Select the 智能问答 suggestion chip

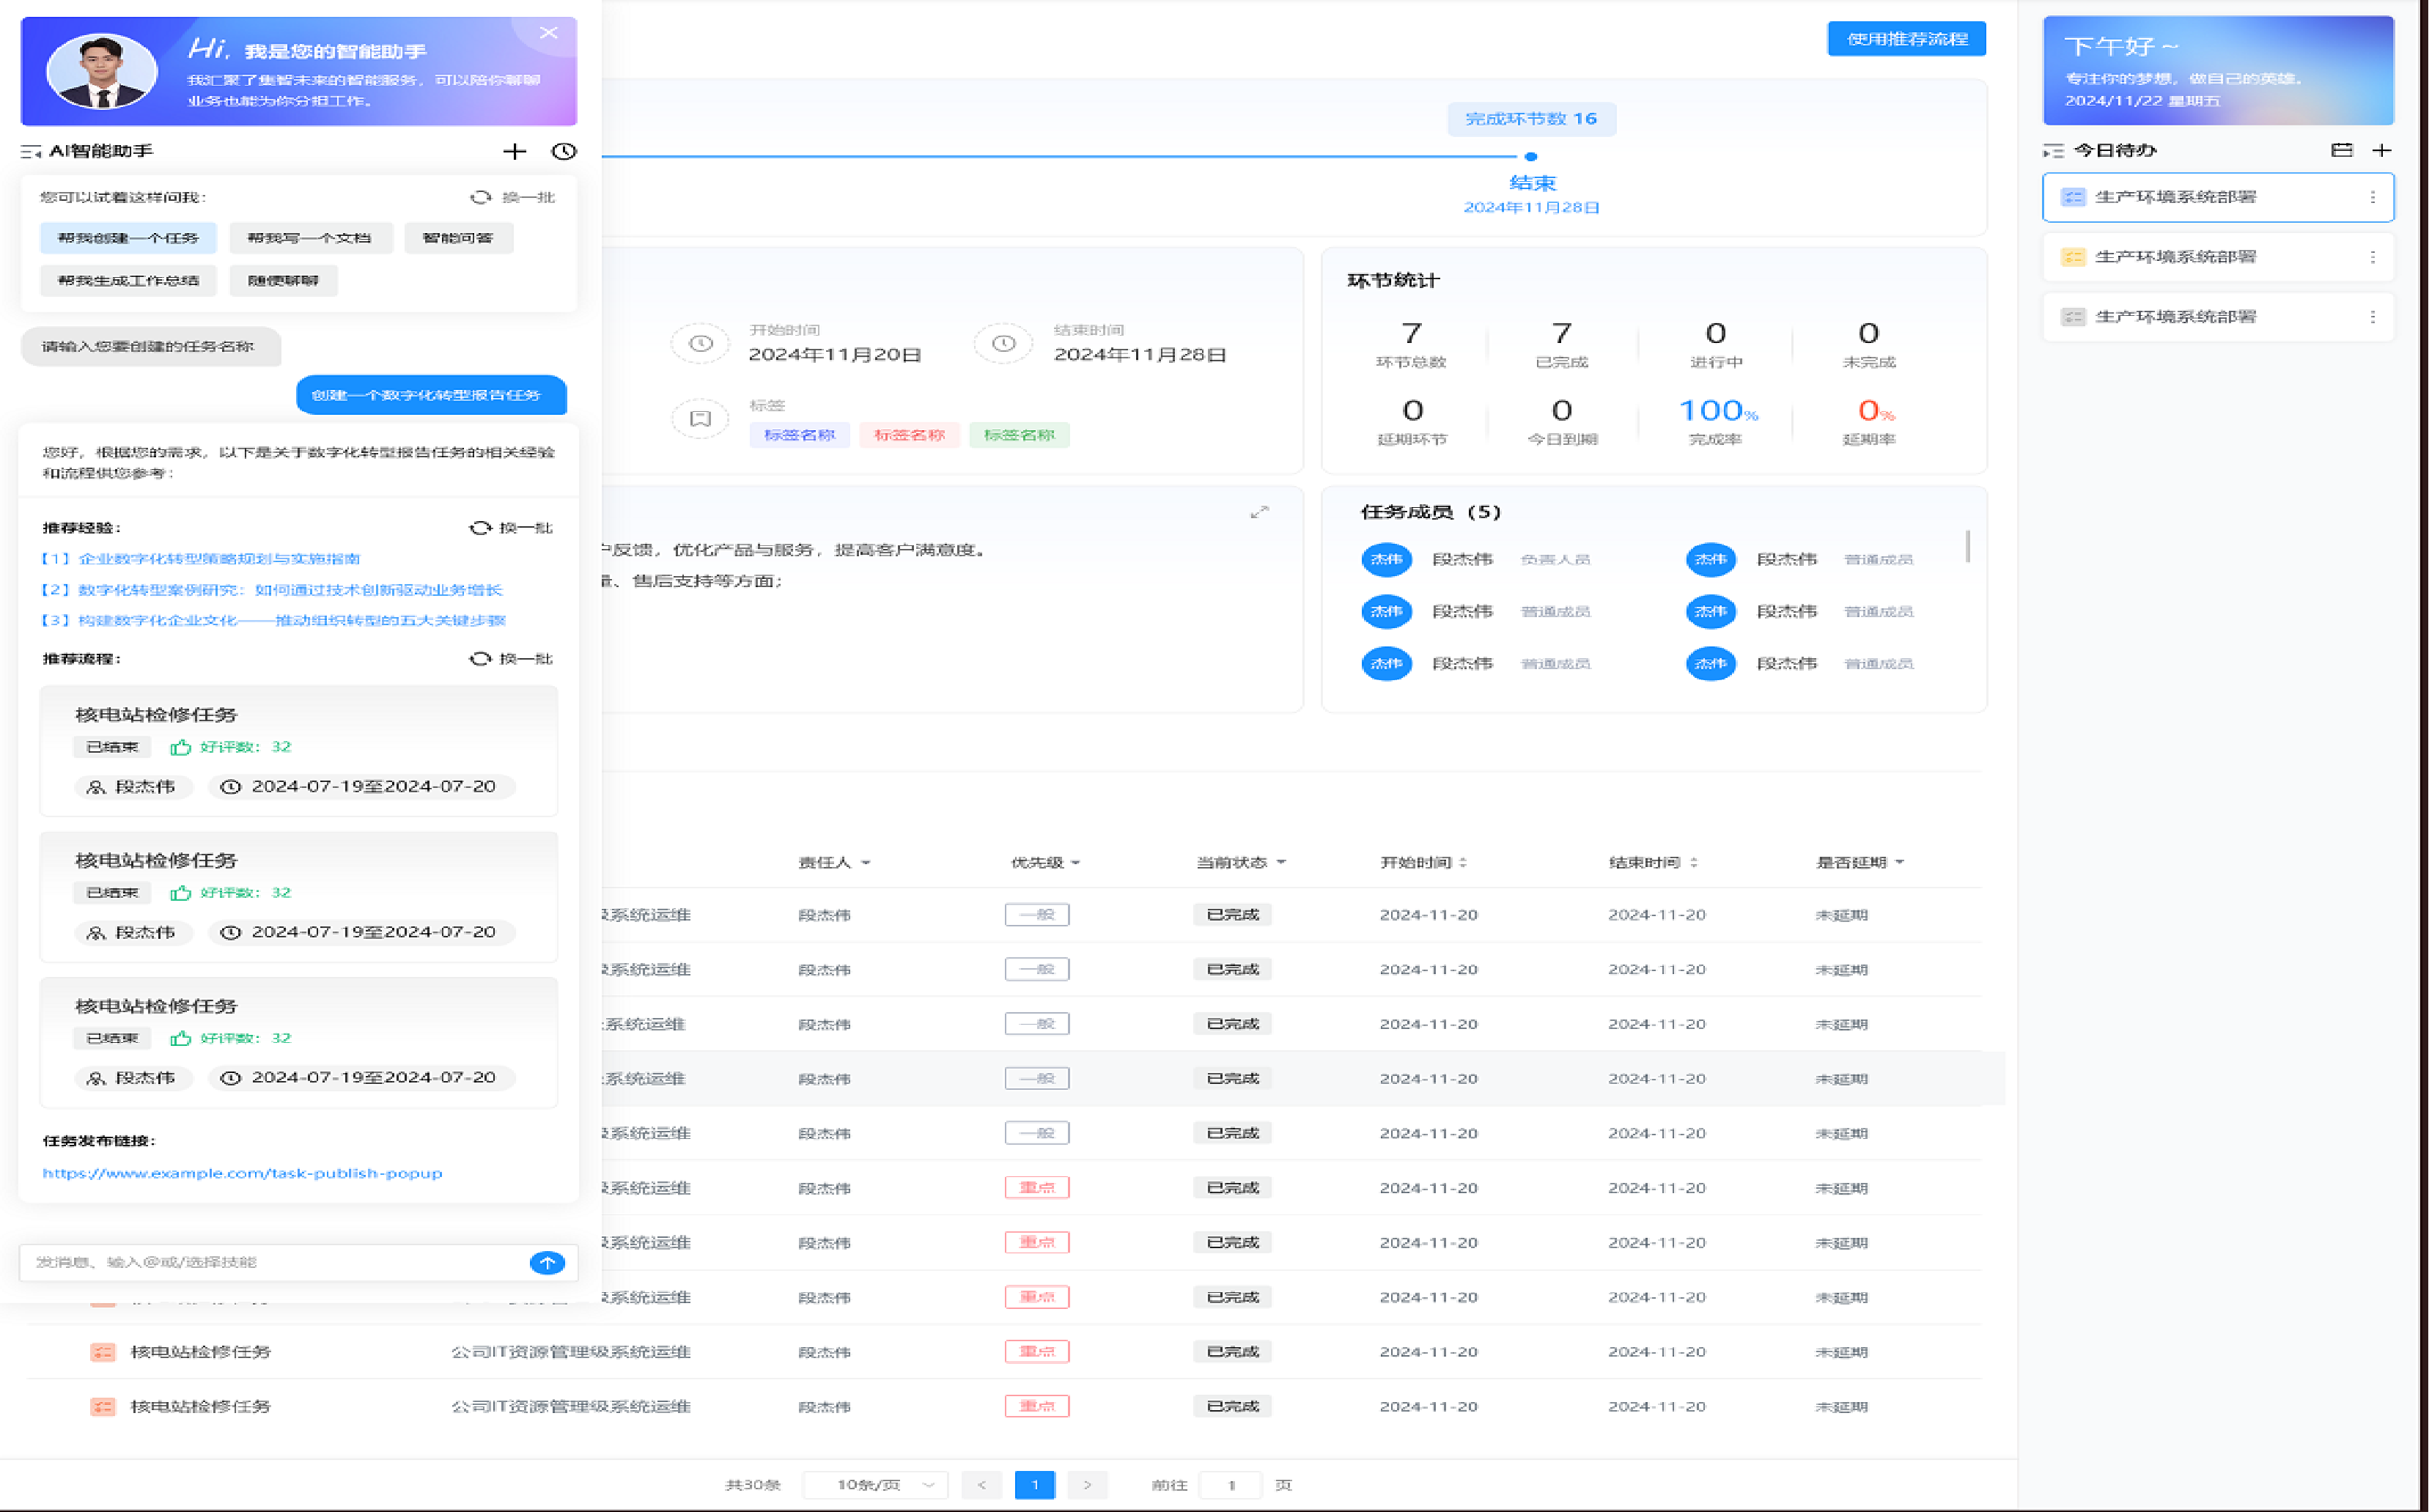458,238
